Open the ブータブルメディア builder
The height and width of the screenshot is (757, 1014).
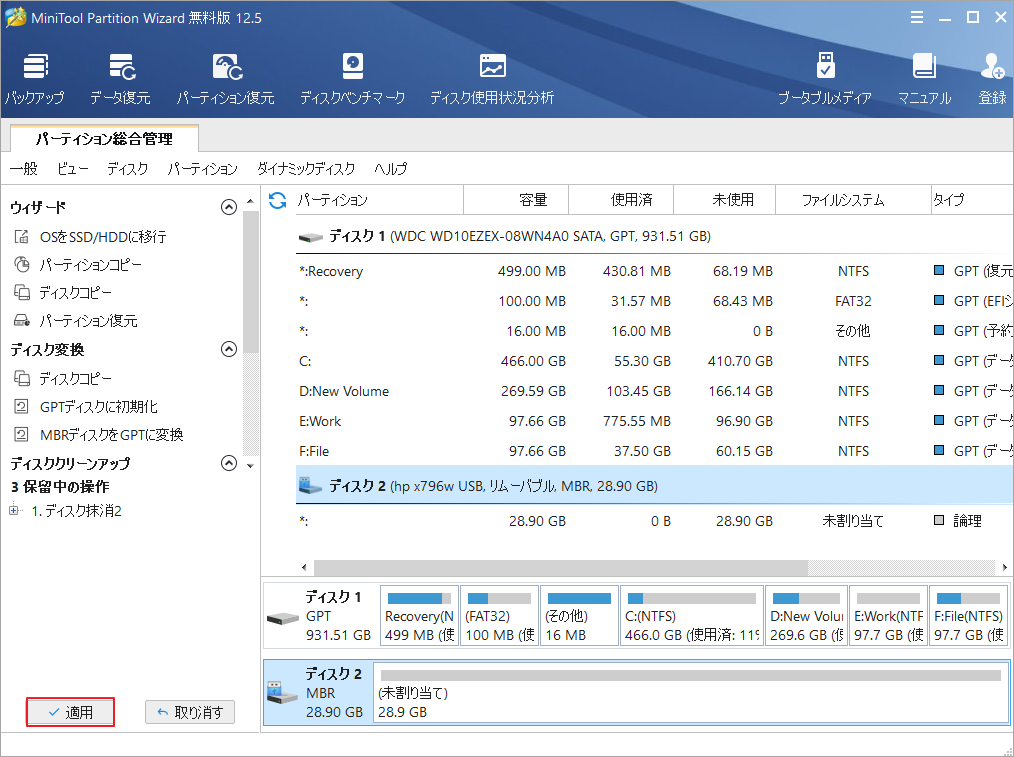826,77
